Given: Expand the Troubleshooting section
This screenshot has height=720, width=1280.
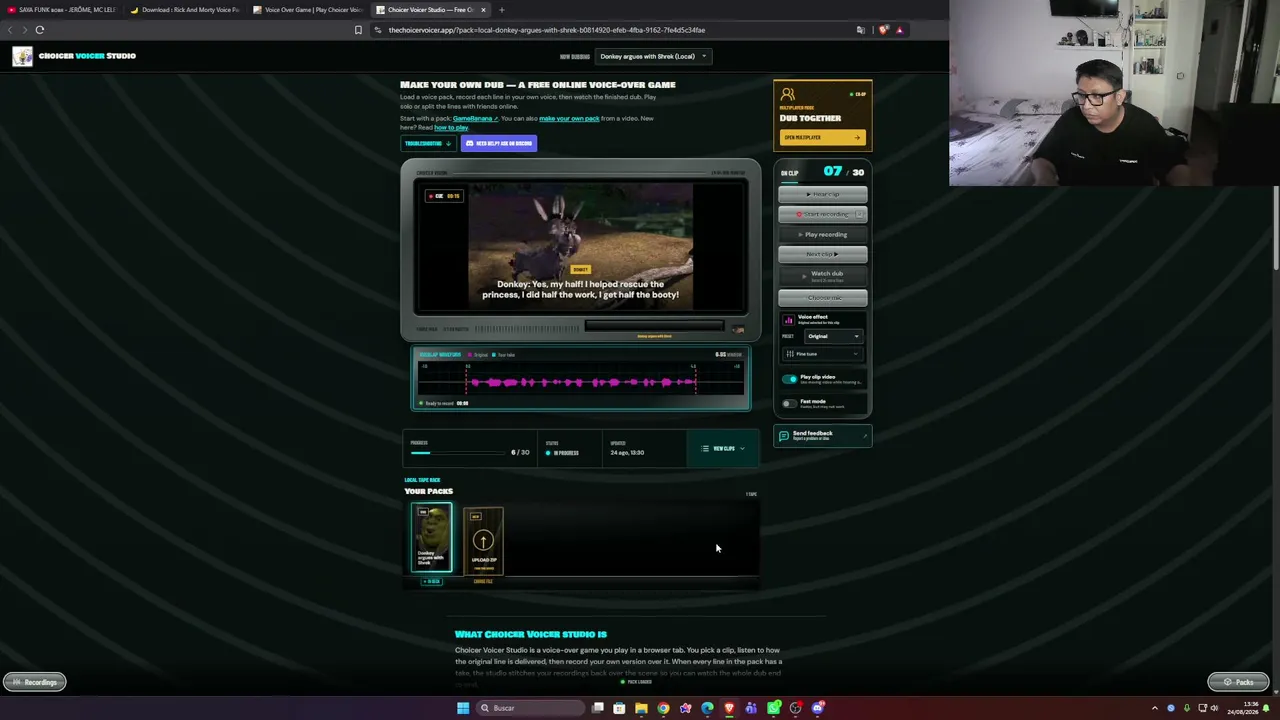Looking at the screenshot, I should point(428,143).
